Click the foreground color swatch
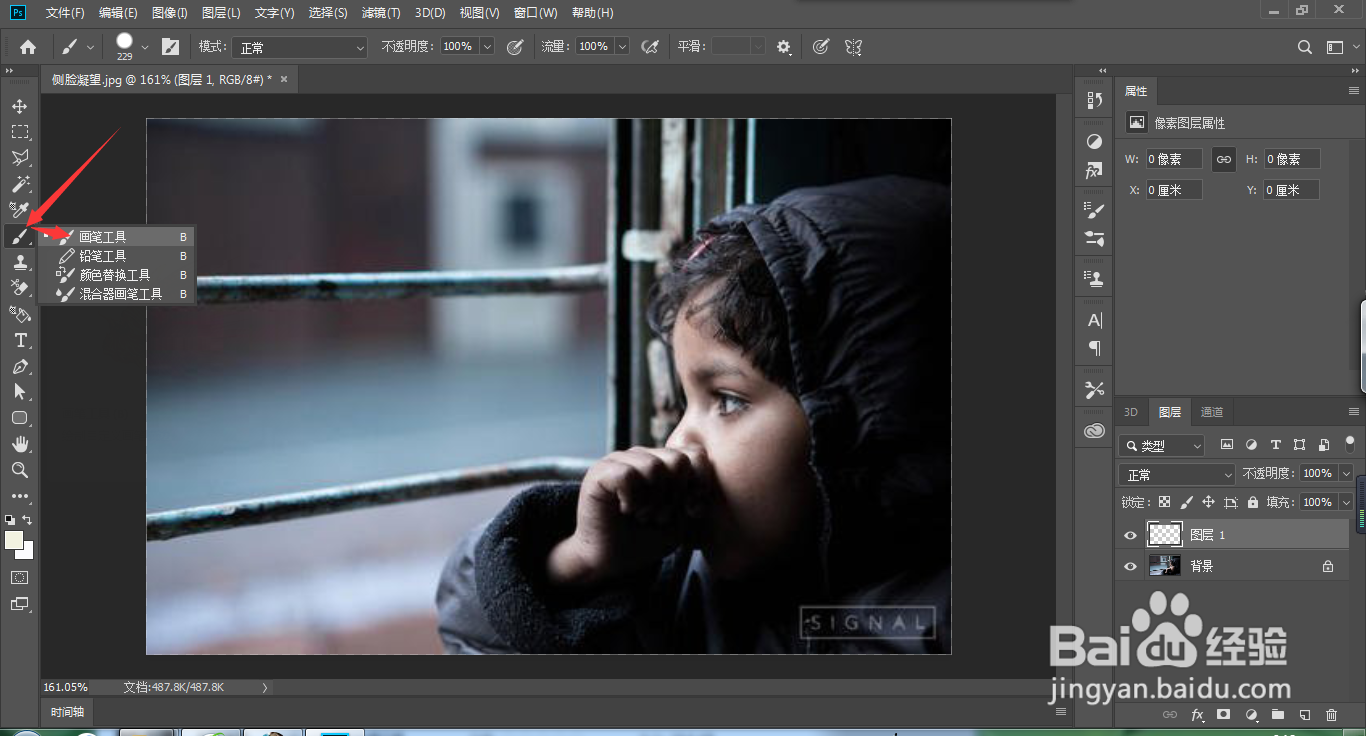Screen dimensions: 1366x736 coord(14,540)
